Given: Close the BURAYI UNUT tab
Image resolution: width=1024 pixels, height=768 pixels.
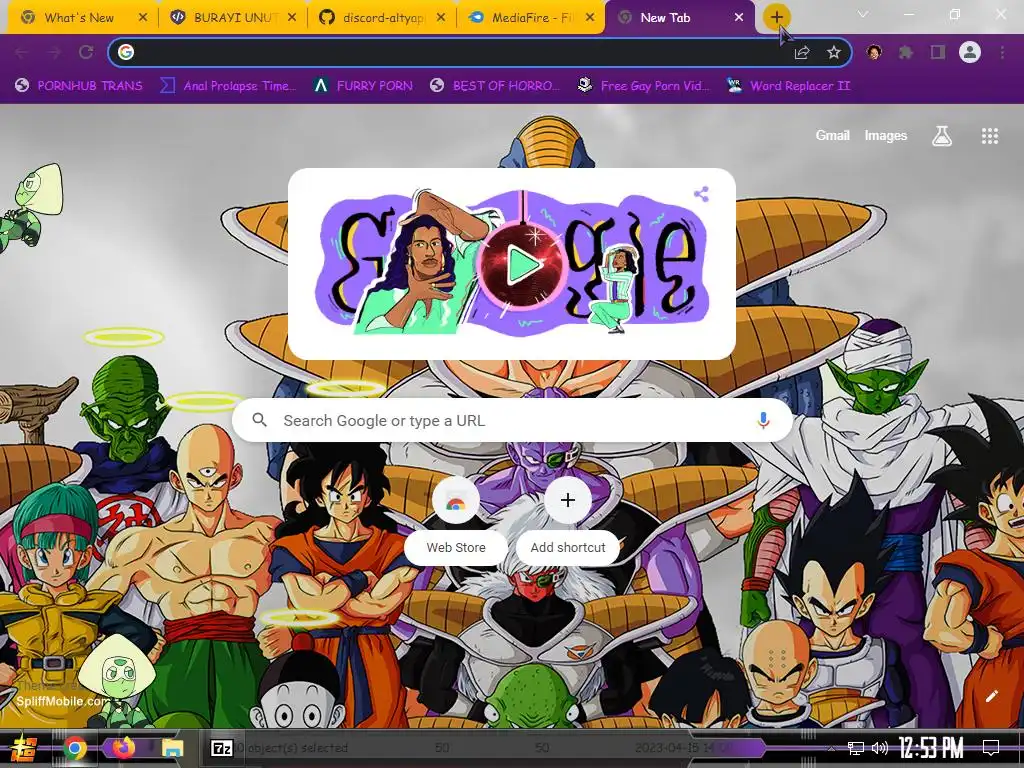Looking at the screenshot, I should (293, 18).
